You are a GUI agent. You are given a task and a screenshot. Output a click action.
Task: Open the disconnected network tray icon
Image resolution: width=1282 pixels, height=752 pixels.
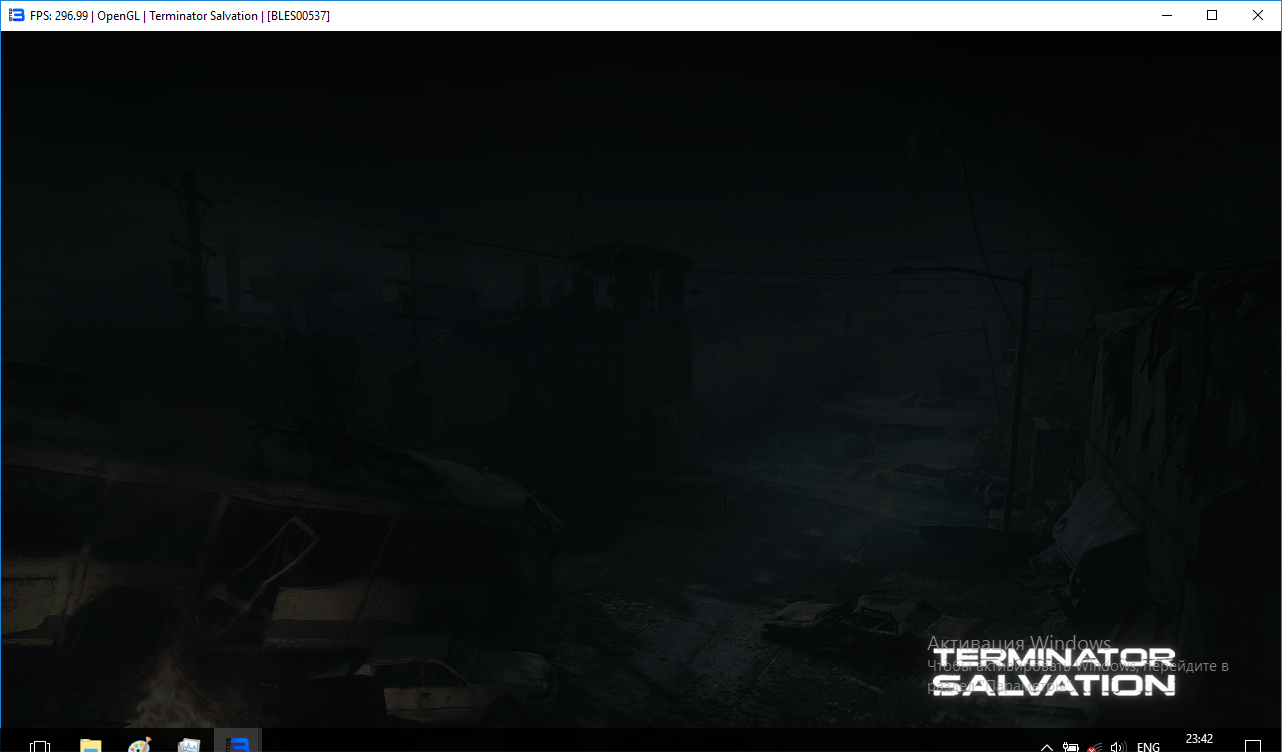[x=1095, y=747]
